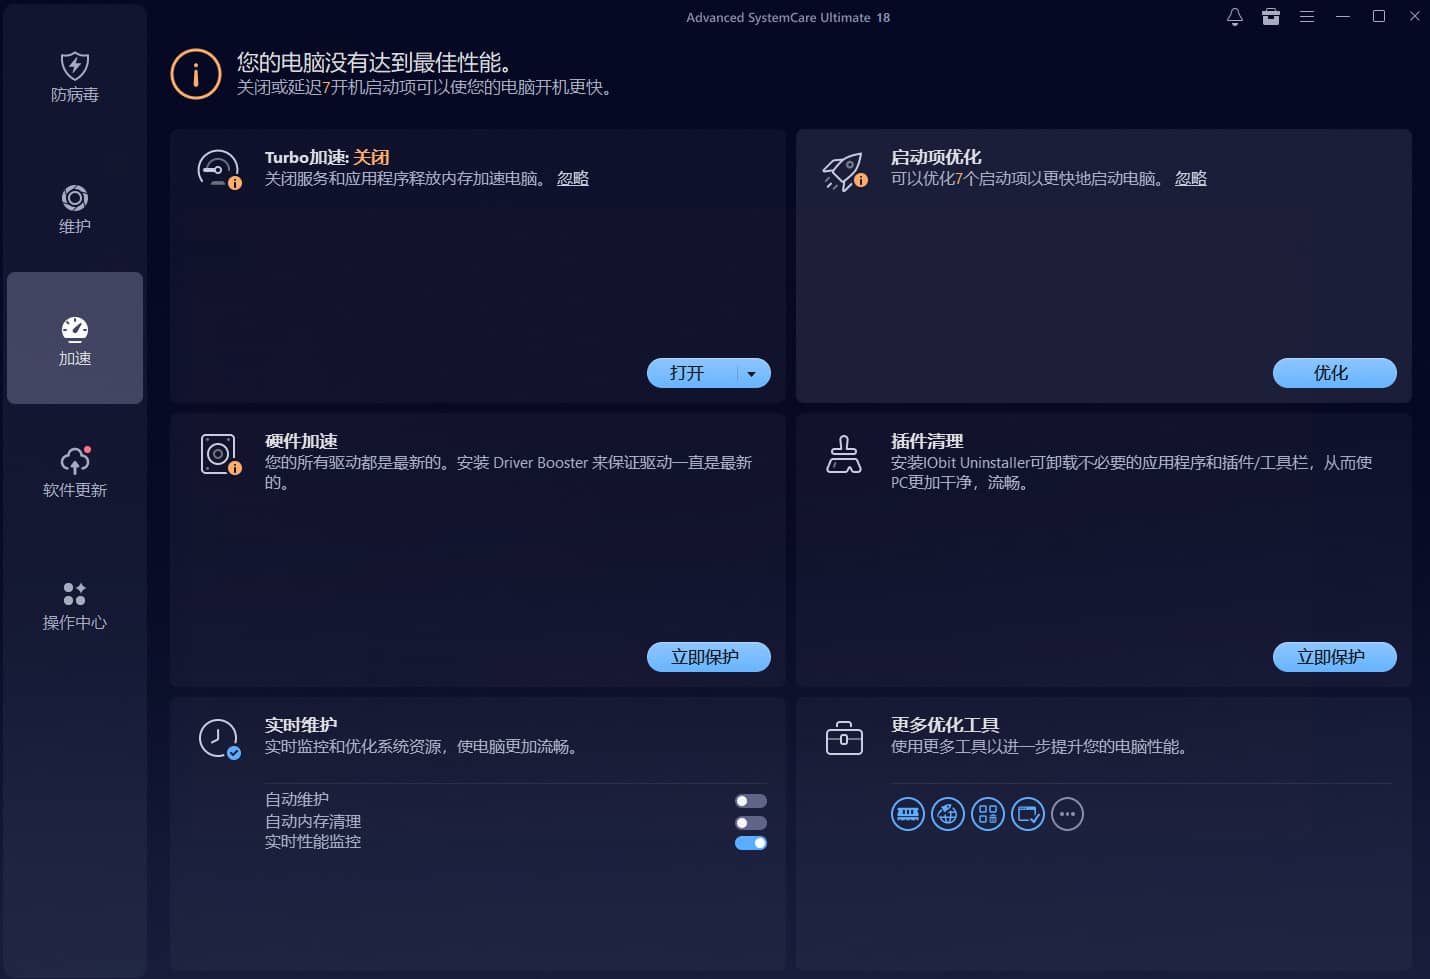Click the orange info warning icon
The image size is (1430, 979).
195,74
